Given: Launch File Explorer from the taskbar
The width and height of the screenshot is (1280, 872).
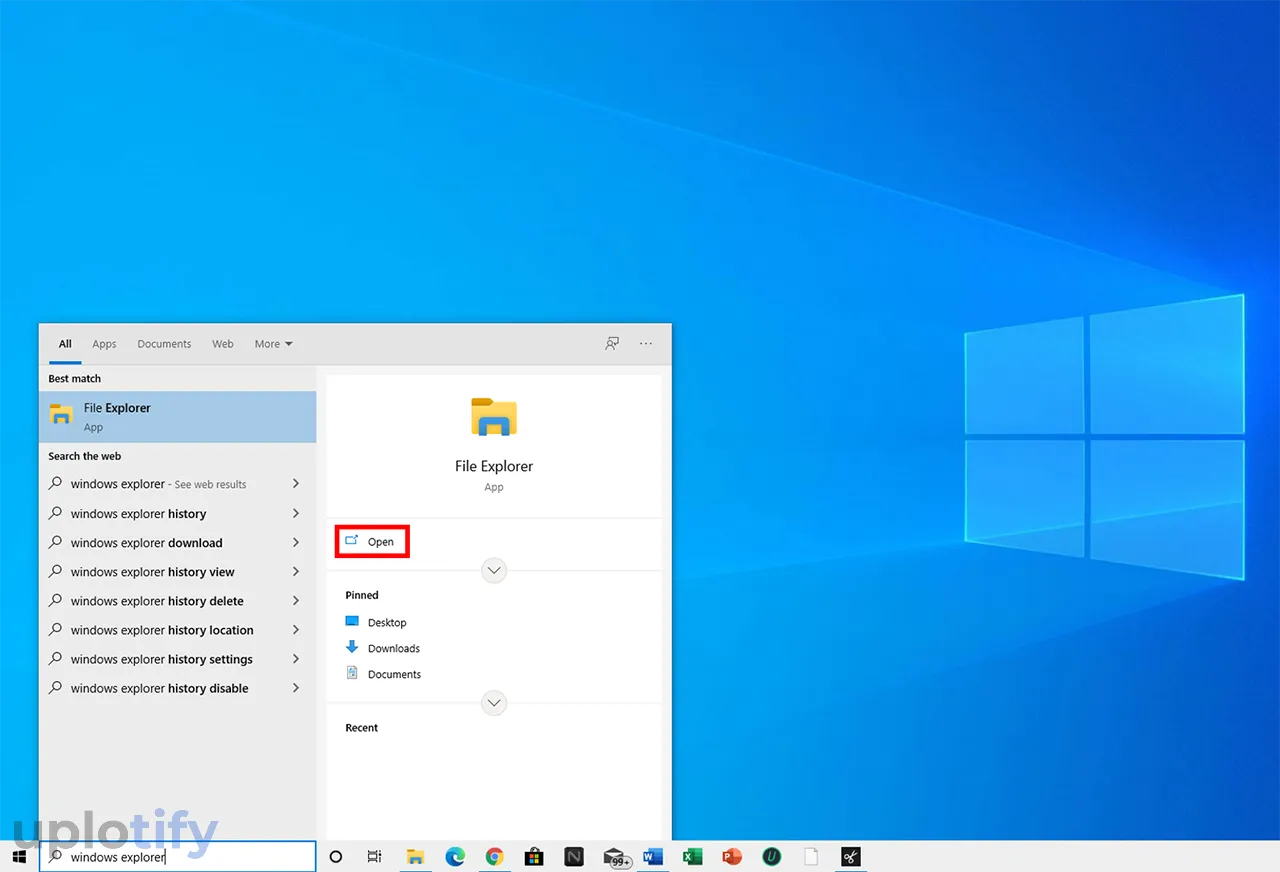Looking at the screenshot, I should pos(415,857).
